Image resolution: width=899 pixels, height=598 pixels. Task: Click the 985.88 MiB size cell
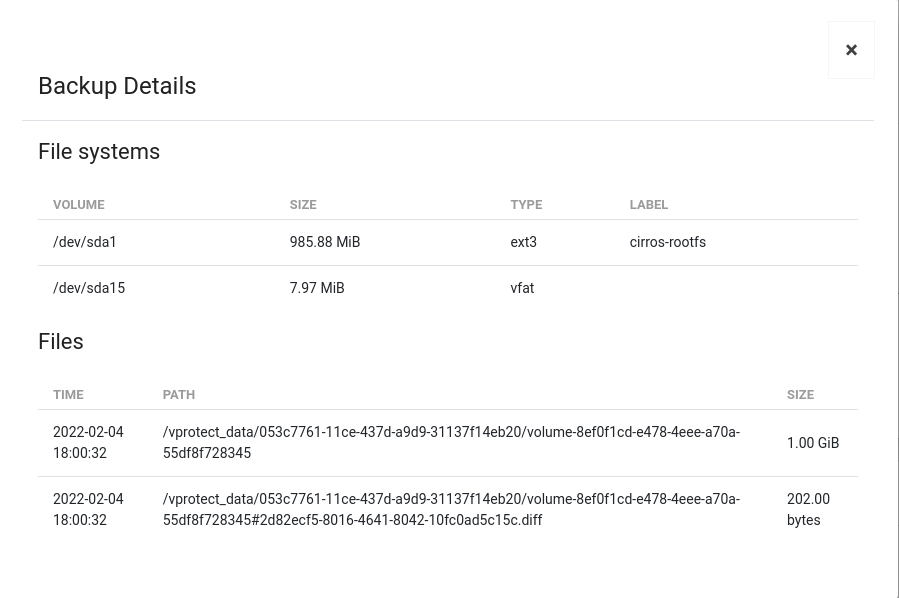(325, 242)
